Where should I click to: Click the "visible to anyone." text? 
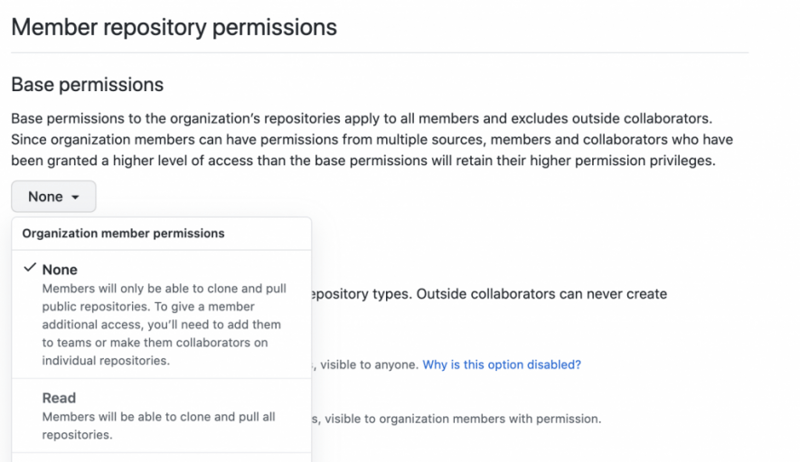tap(367, 365)
